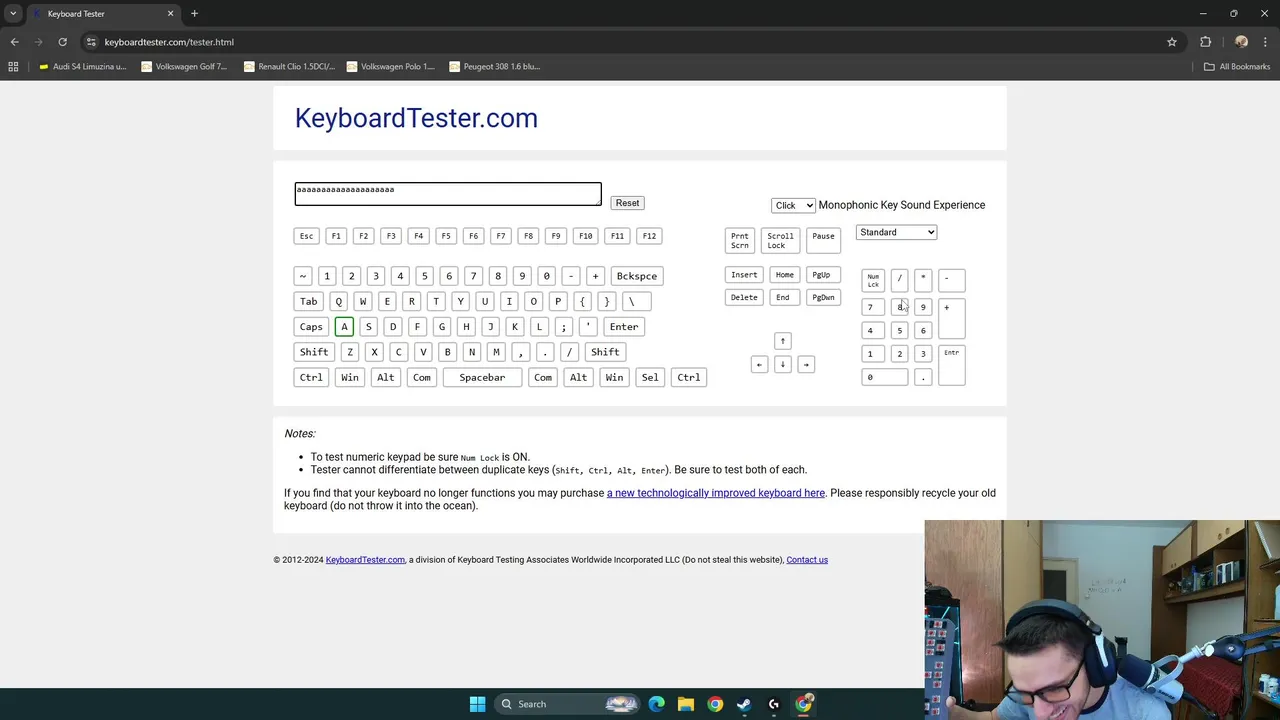Click the Home key

[785, 275]
